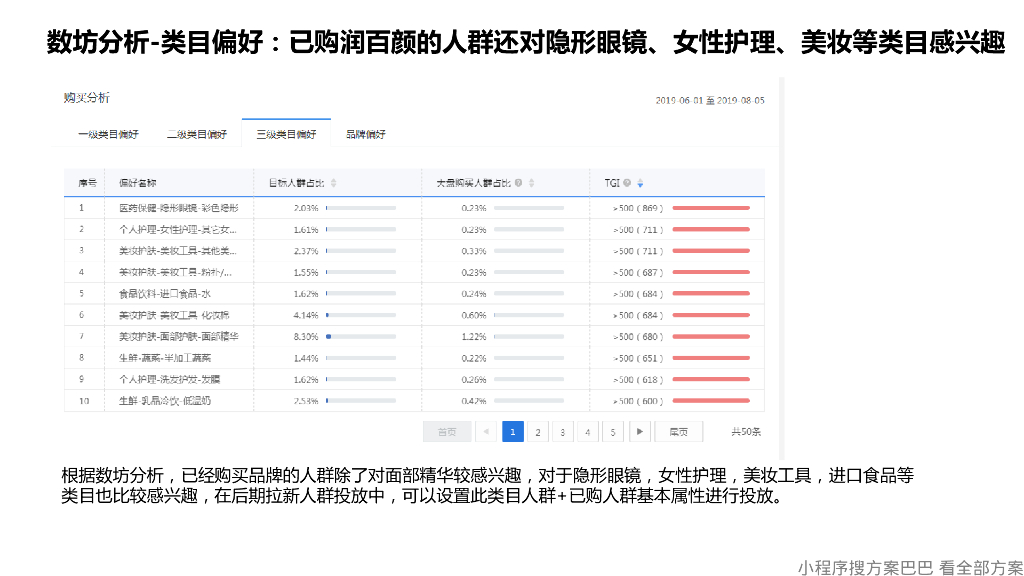Jump to page 3 in pagination
1024x576 pixels.
(562, 431)
